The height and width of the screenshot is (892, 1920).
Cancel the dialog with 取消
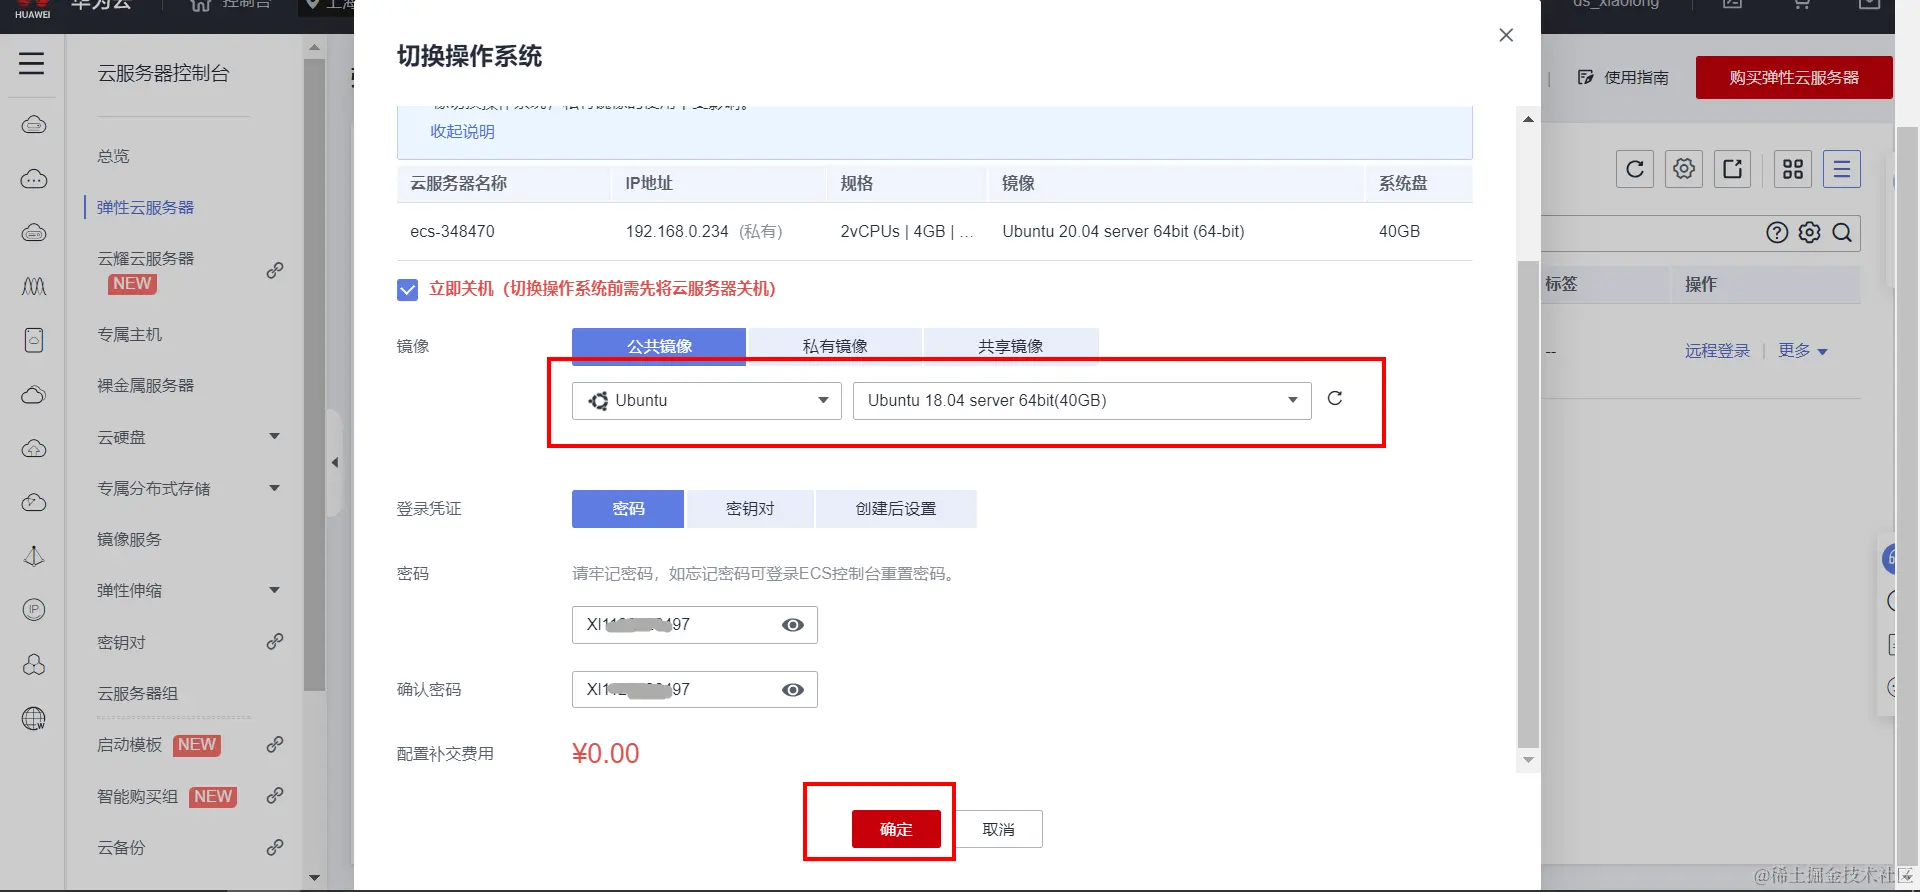point(998,829)
